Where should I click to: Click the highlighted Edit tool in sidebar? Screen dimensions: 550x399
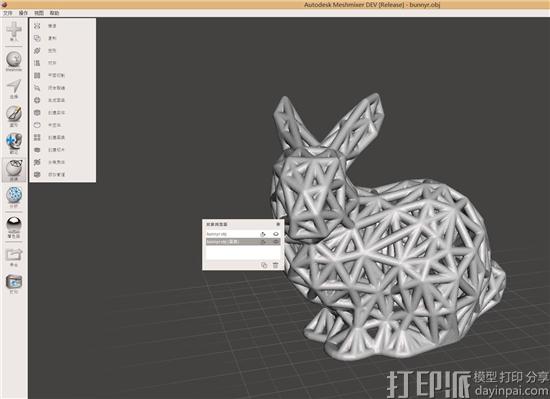tap(14, 170)
